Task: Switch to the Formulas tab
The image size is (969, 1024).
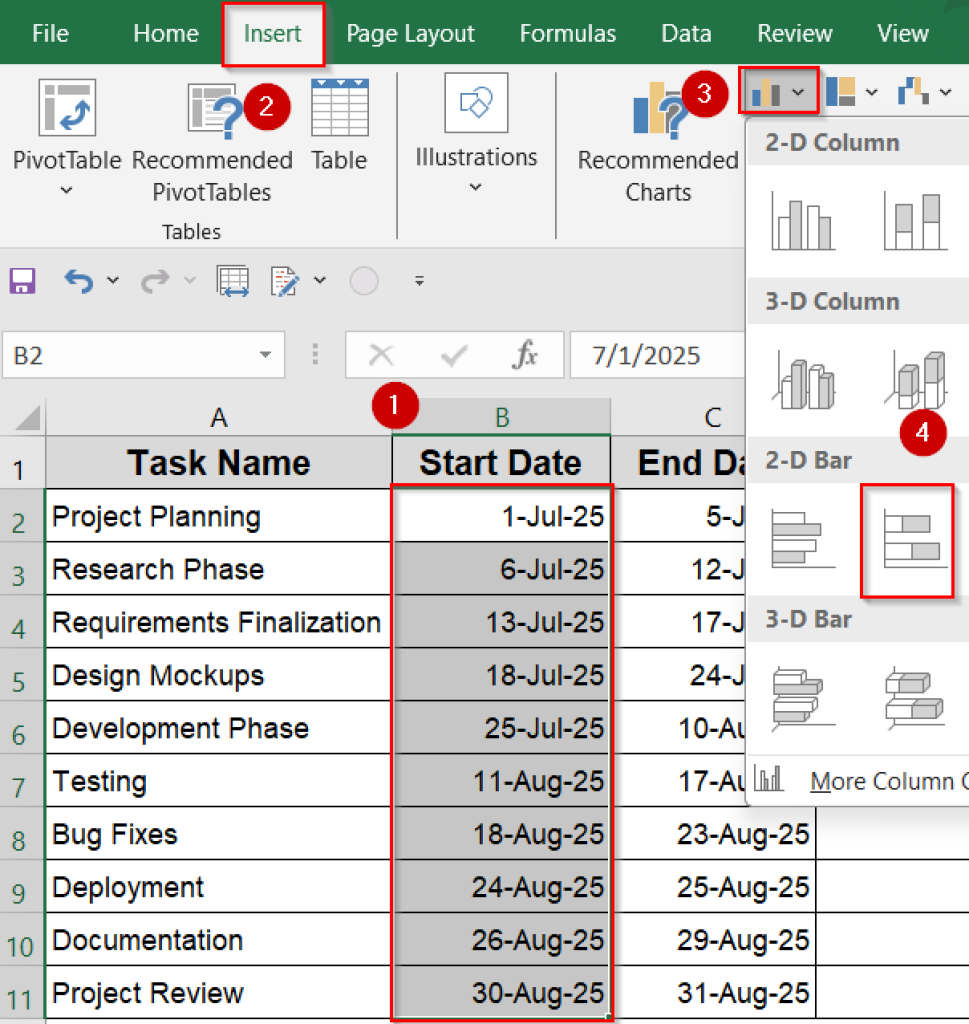Action: click(x=567, y=33)
